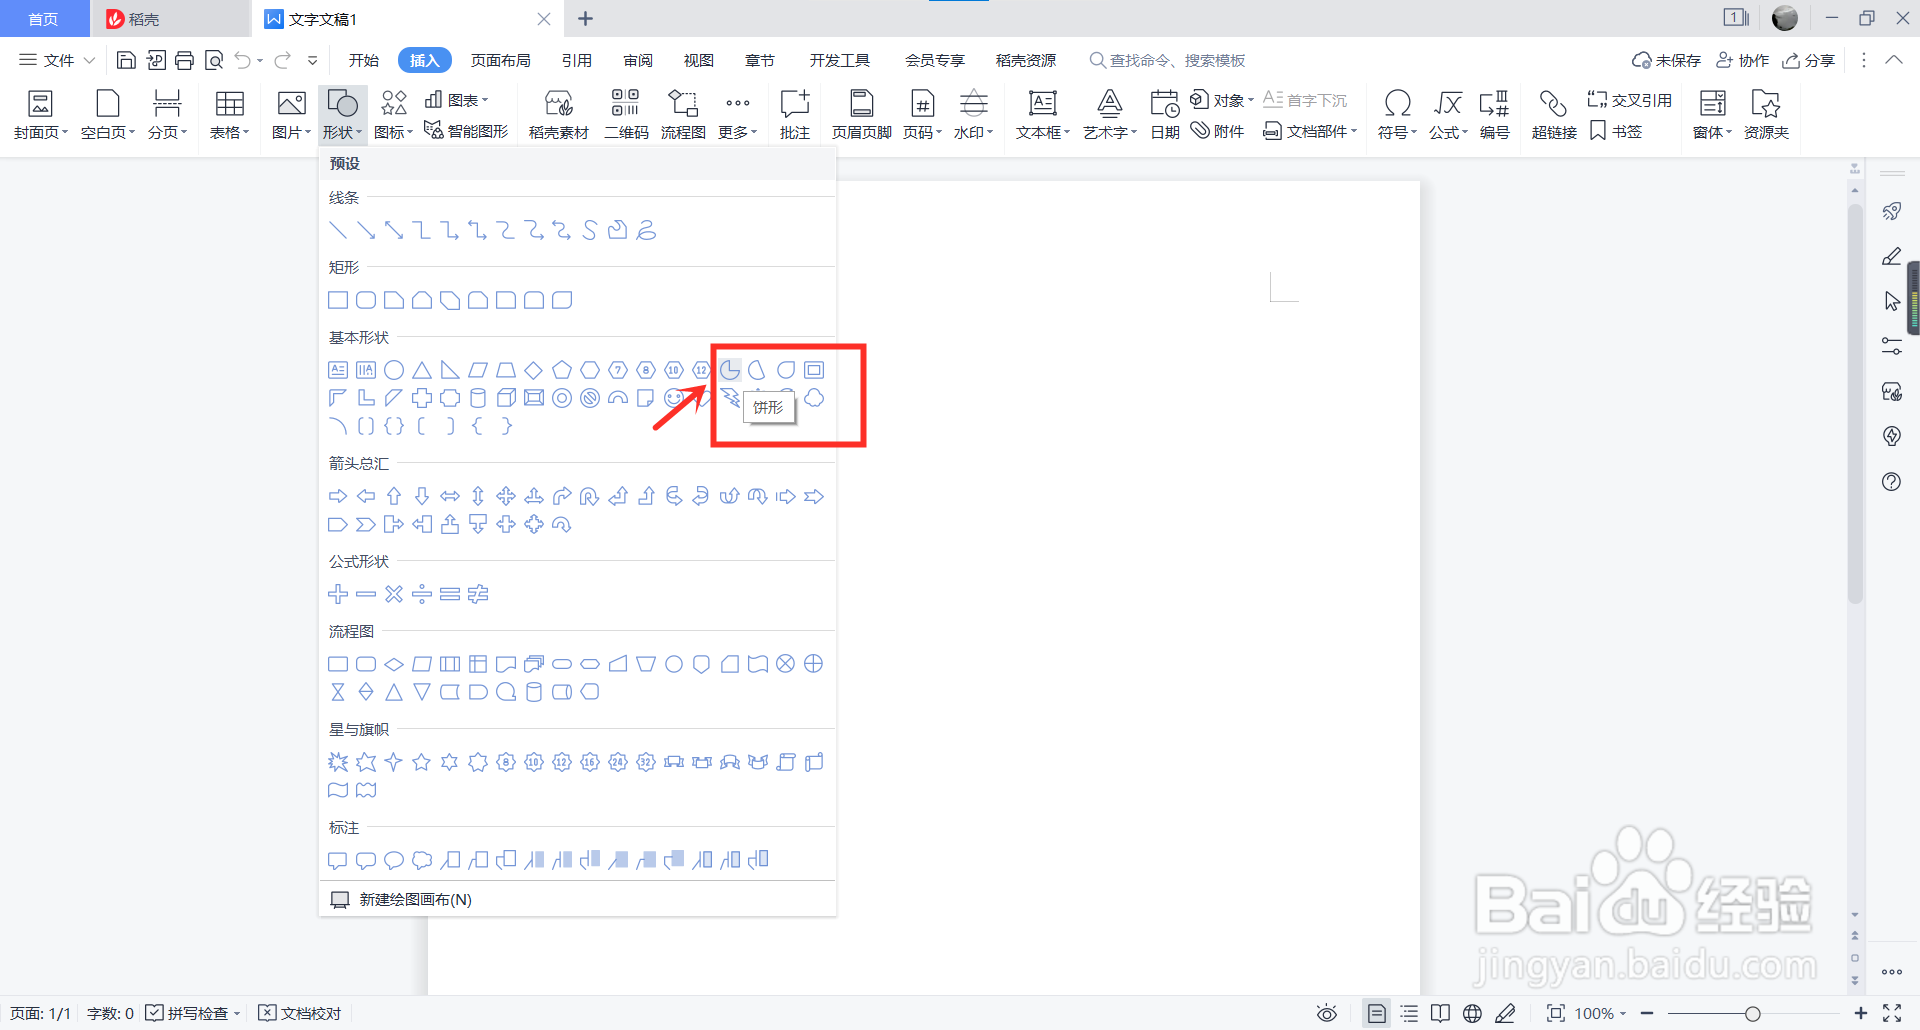
Task: Pick the flowchart decision diamond
Action: pos(394,664)
